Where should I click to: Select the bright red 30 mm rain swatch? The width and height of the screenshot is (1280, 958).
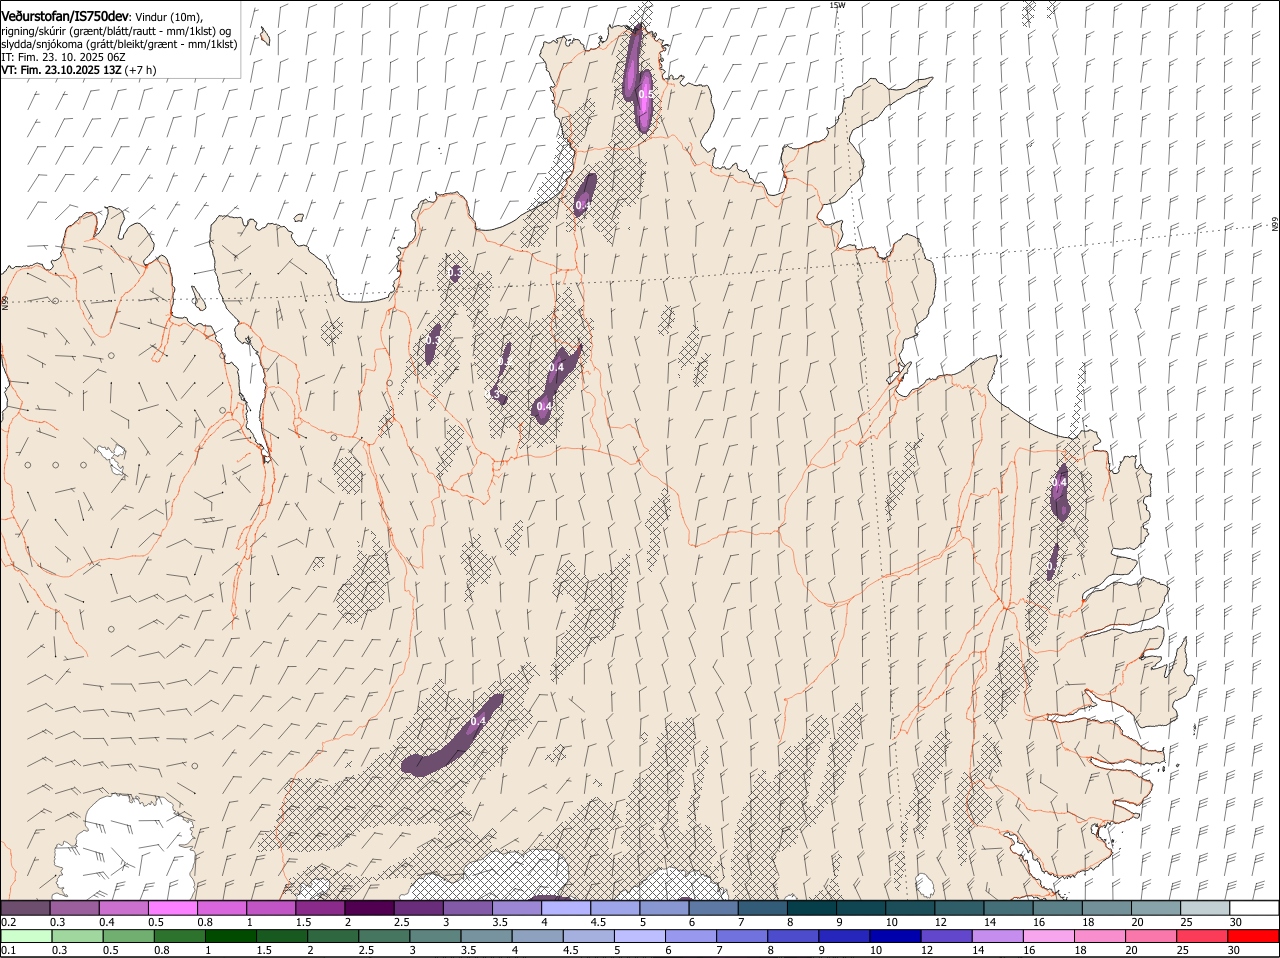(1254, 936)
